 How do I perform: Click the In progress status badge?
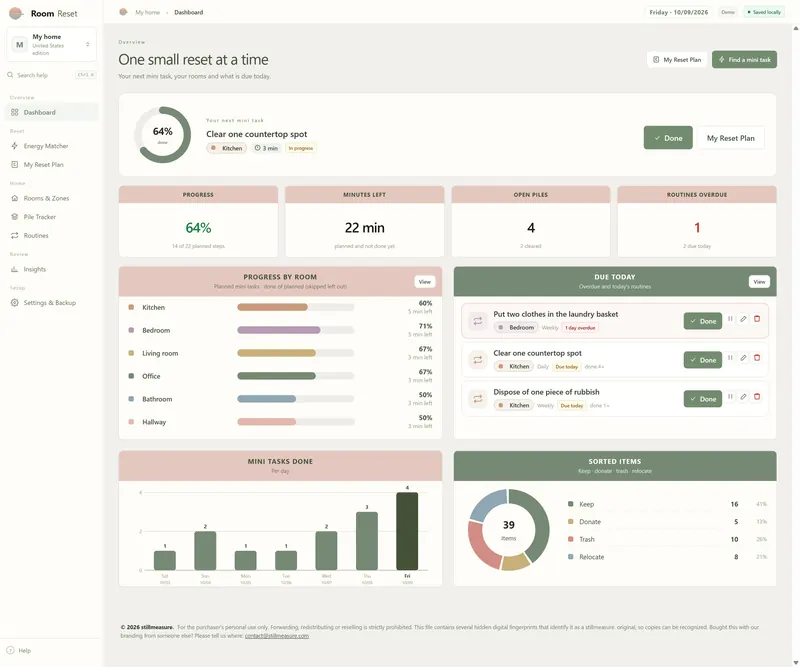[301, 148]
